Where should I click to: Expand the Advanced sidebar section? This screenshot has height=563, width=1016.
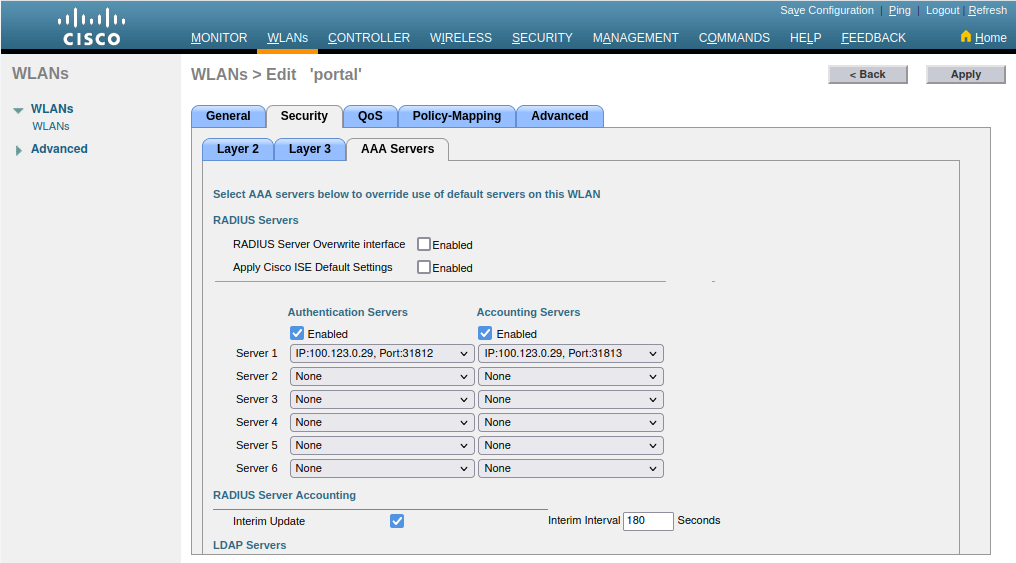point(18,150)
